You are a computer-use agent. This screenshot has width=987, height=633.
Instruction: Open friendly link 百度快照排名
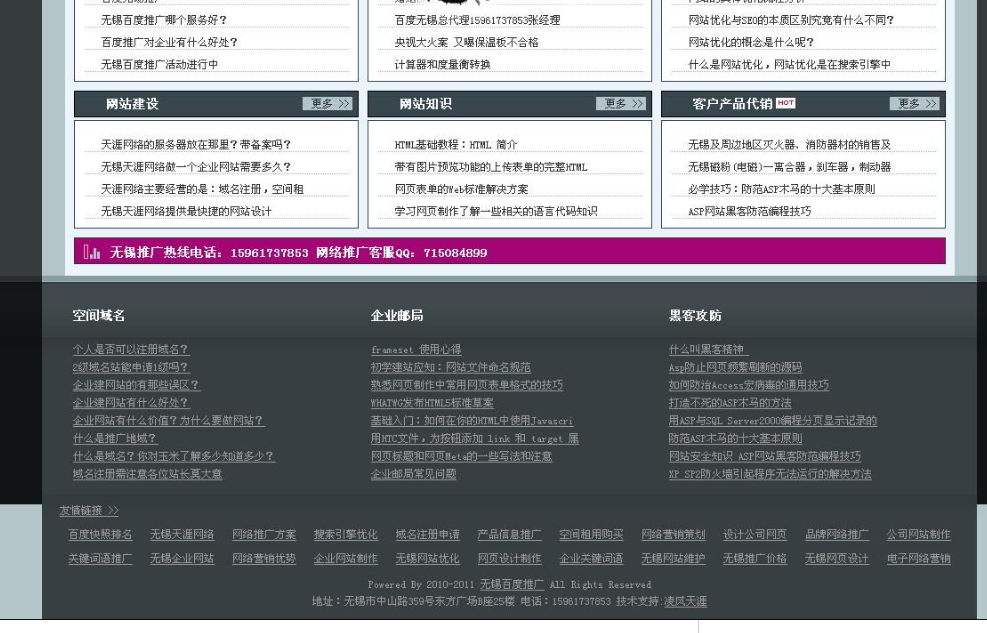coord(100,534)
